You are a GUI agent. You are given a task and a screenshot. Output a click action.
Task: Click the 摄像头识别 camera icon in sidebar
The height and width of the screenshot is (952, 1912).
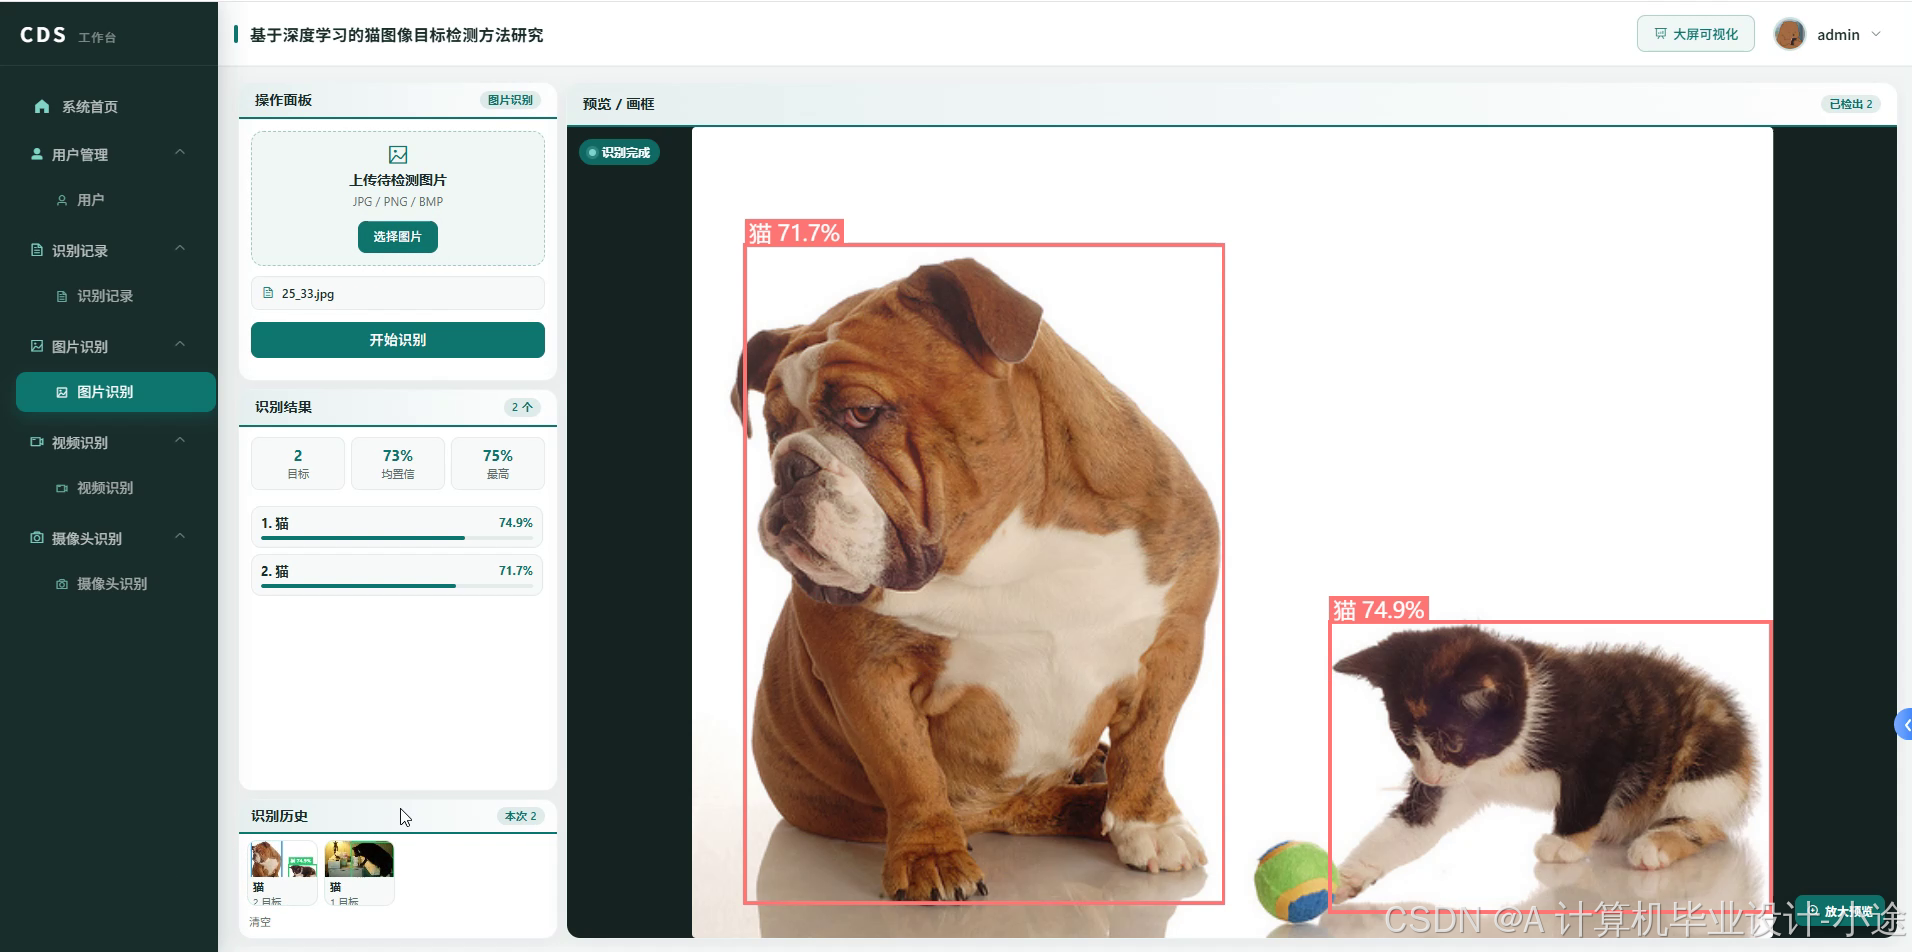pyautogui.click(x=37, y=538)
